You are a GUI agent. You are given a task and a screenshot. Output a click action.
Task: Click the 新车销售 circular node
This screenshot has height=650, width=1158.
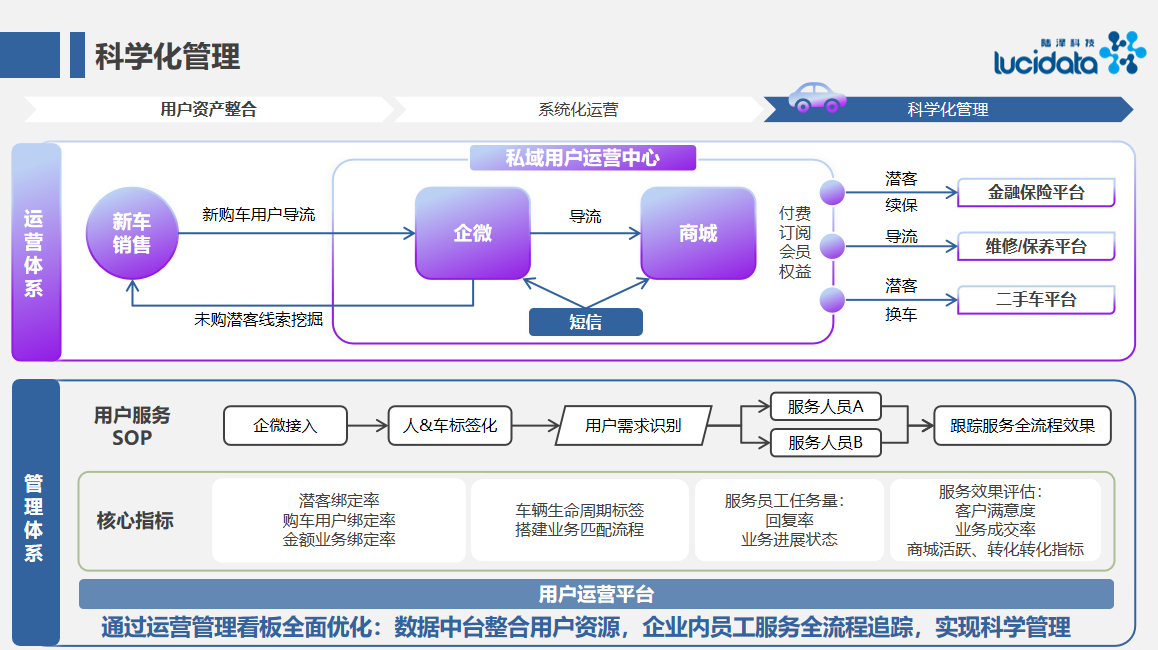pyautogui.click(x=133, y=232)
